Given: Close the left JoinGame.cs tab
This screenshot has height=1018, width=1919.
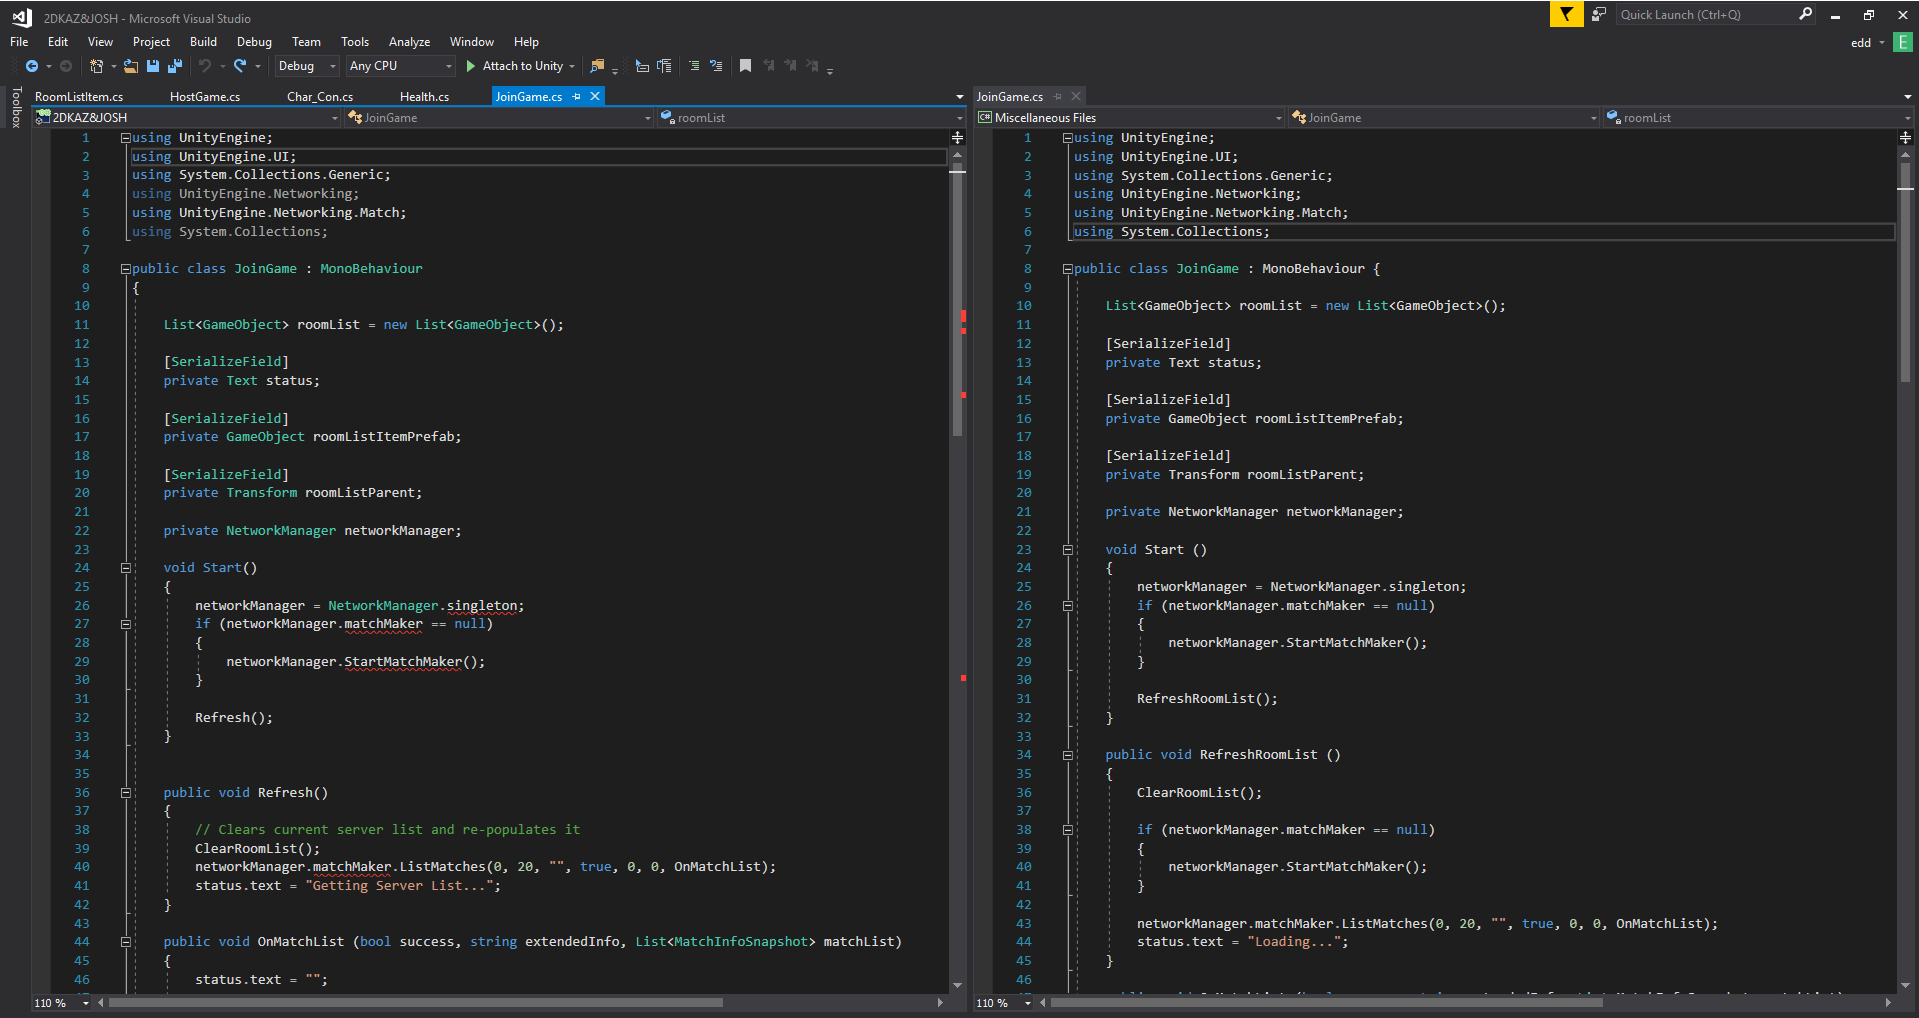Looking at the screenshot, I should [595, 96].
